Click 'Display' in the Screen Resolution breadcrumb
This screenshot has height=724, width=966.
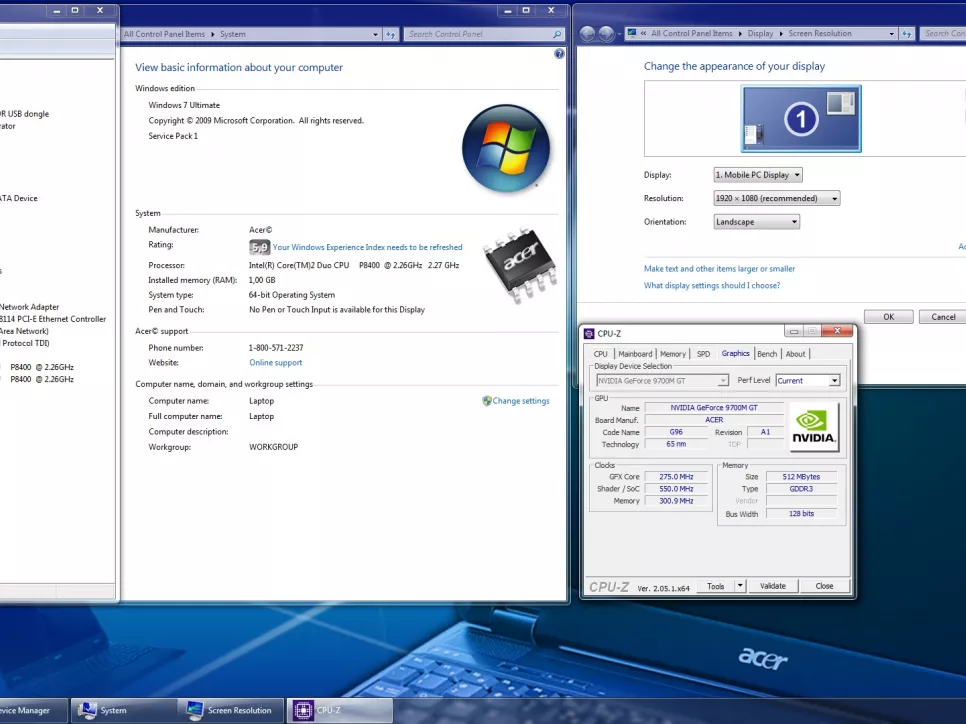coord(760,34)
